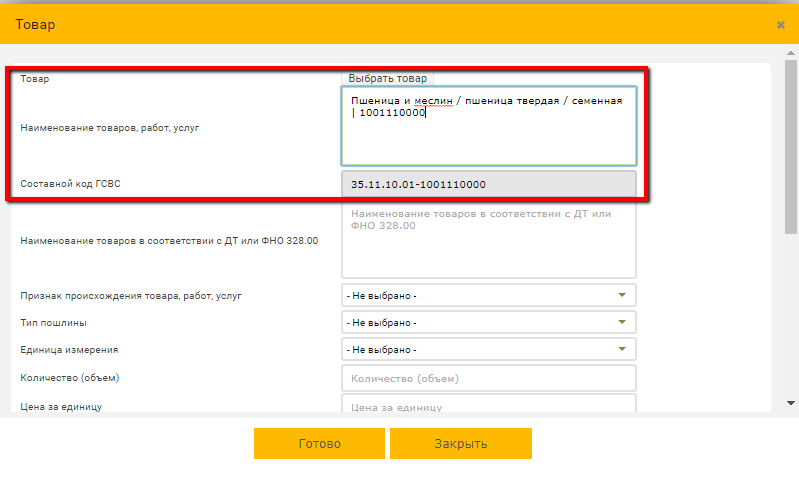Click the Количество (объем) label text
The width and height of the screenshot is (799, 484).
(x=77, y=377)
